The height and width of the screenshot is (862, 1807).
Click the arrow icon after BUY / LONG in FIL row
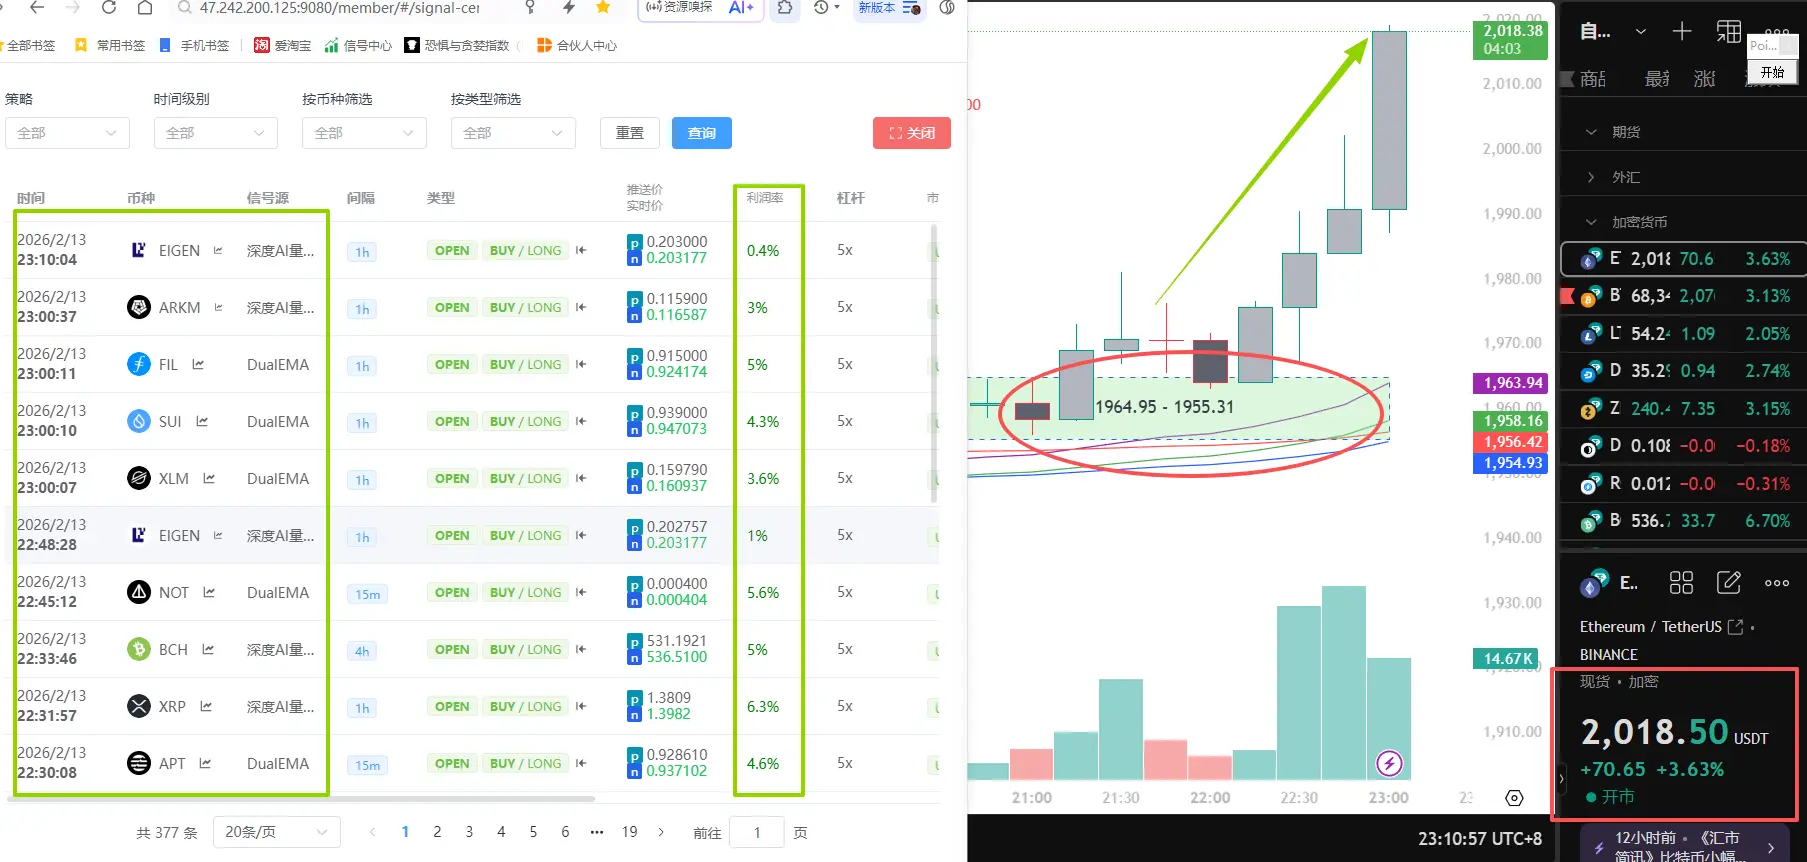pyautogui.click(x=581, y=364)
